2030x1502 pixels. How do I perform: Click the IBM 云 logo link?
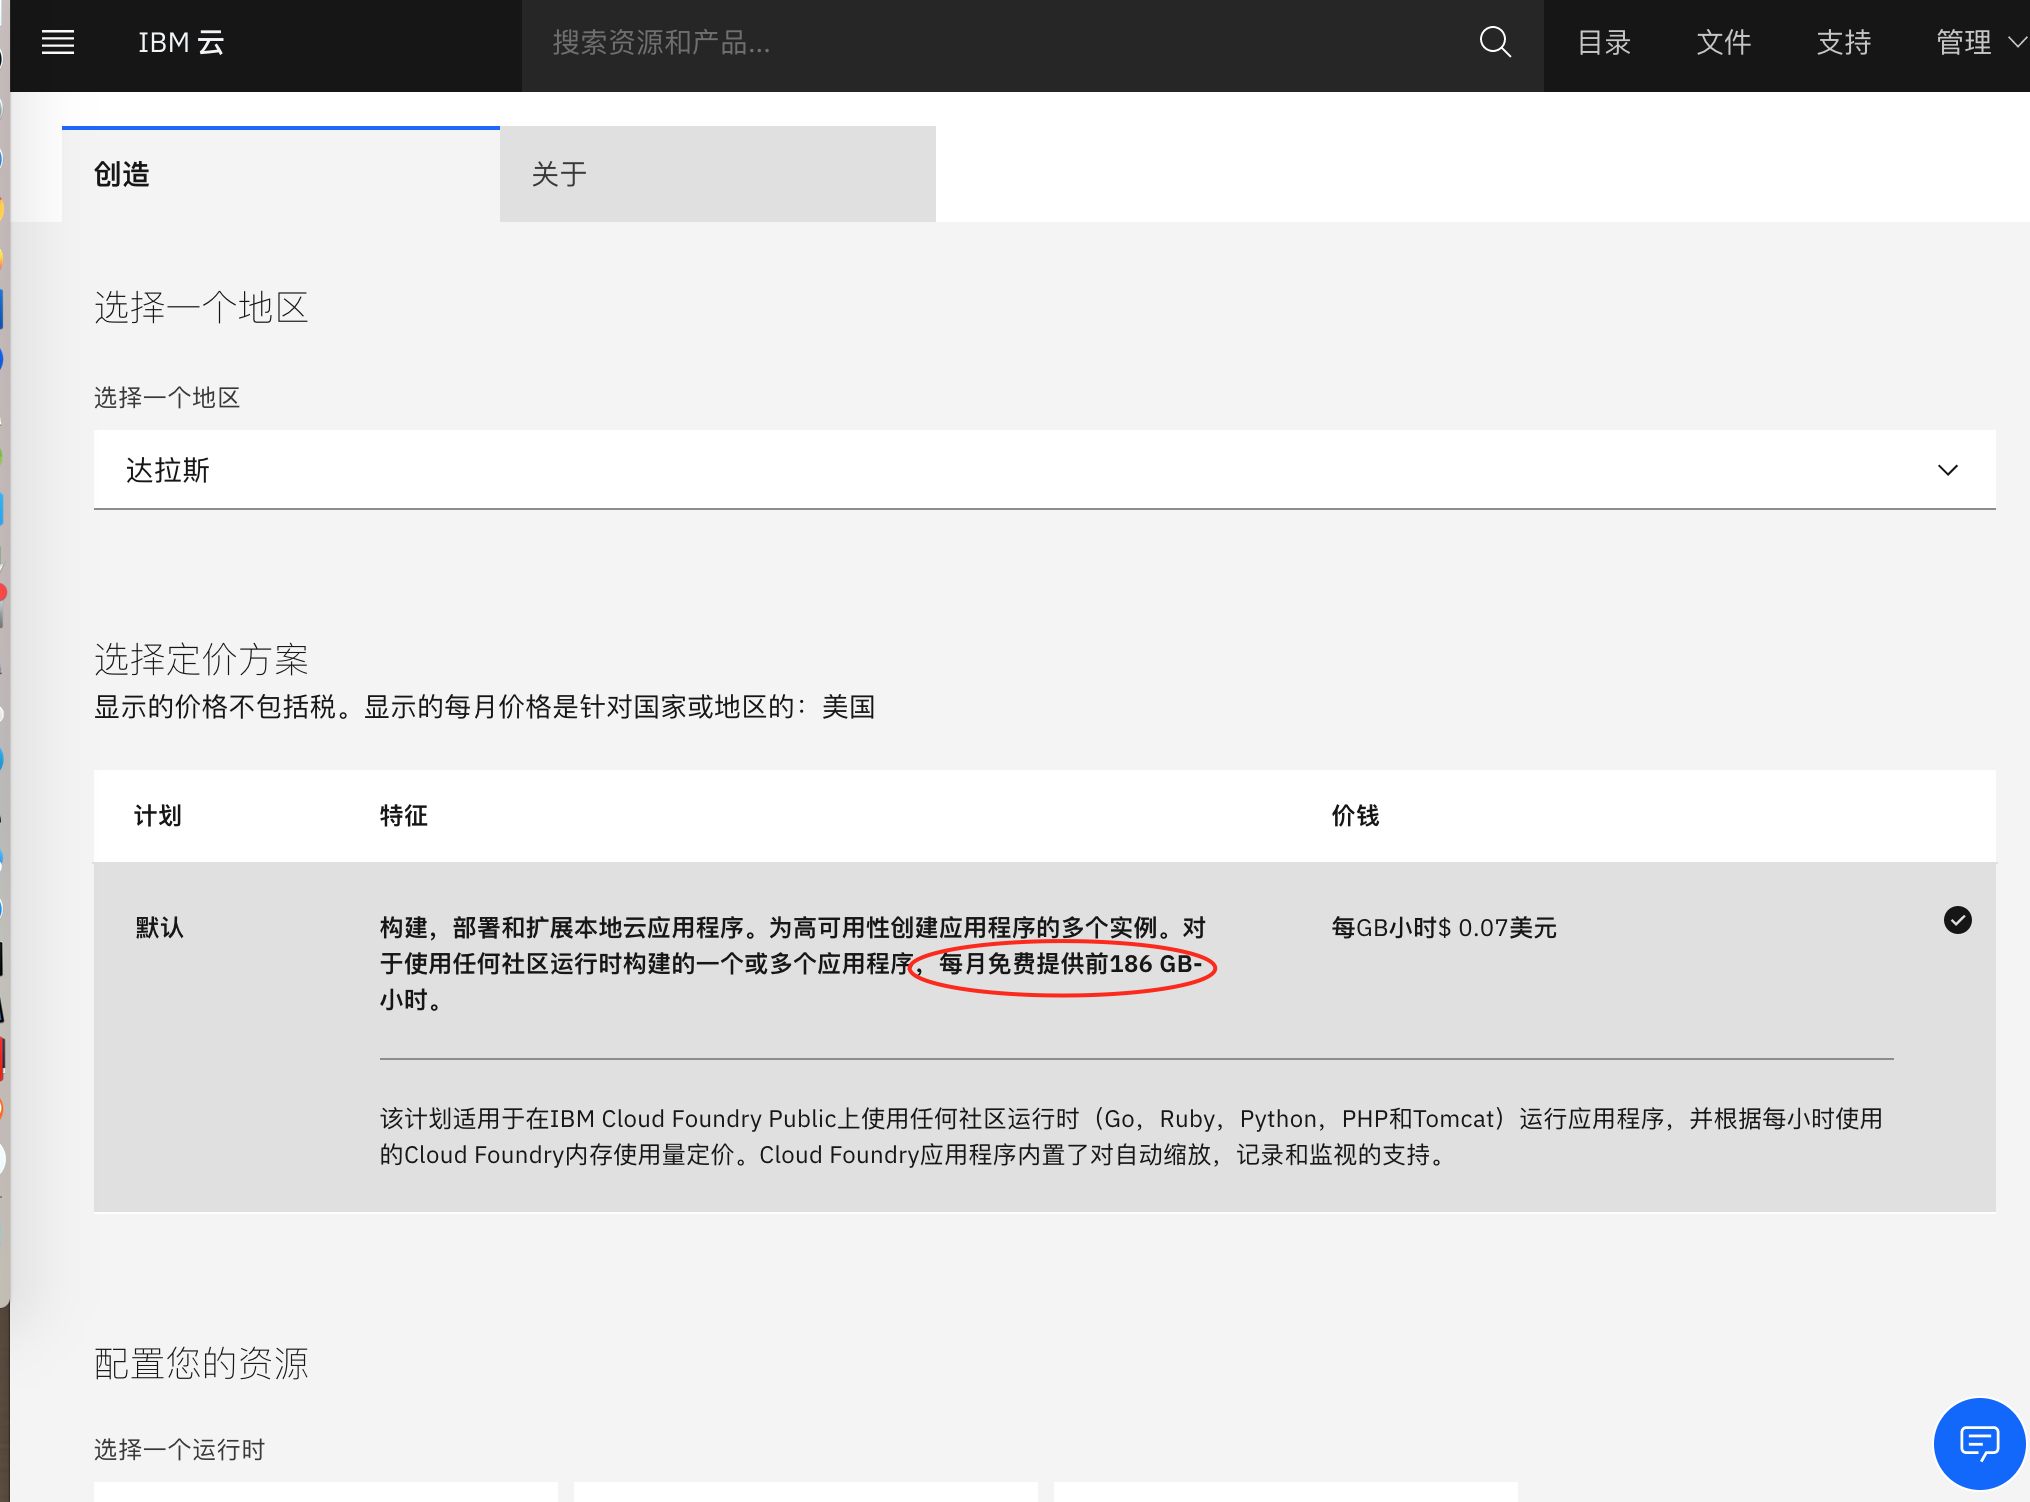point(181,42)
